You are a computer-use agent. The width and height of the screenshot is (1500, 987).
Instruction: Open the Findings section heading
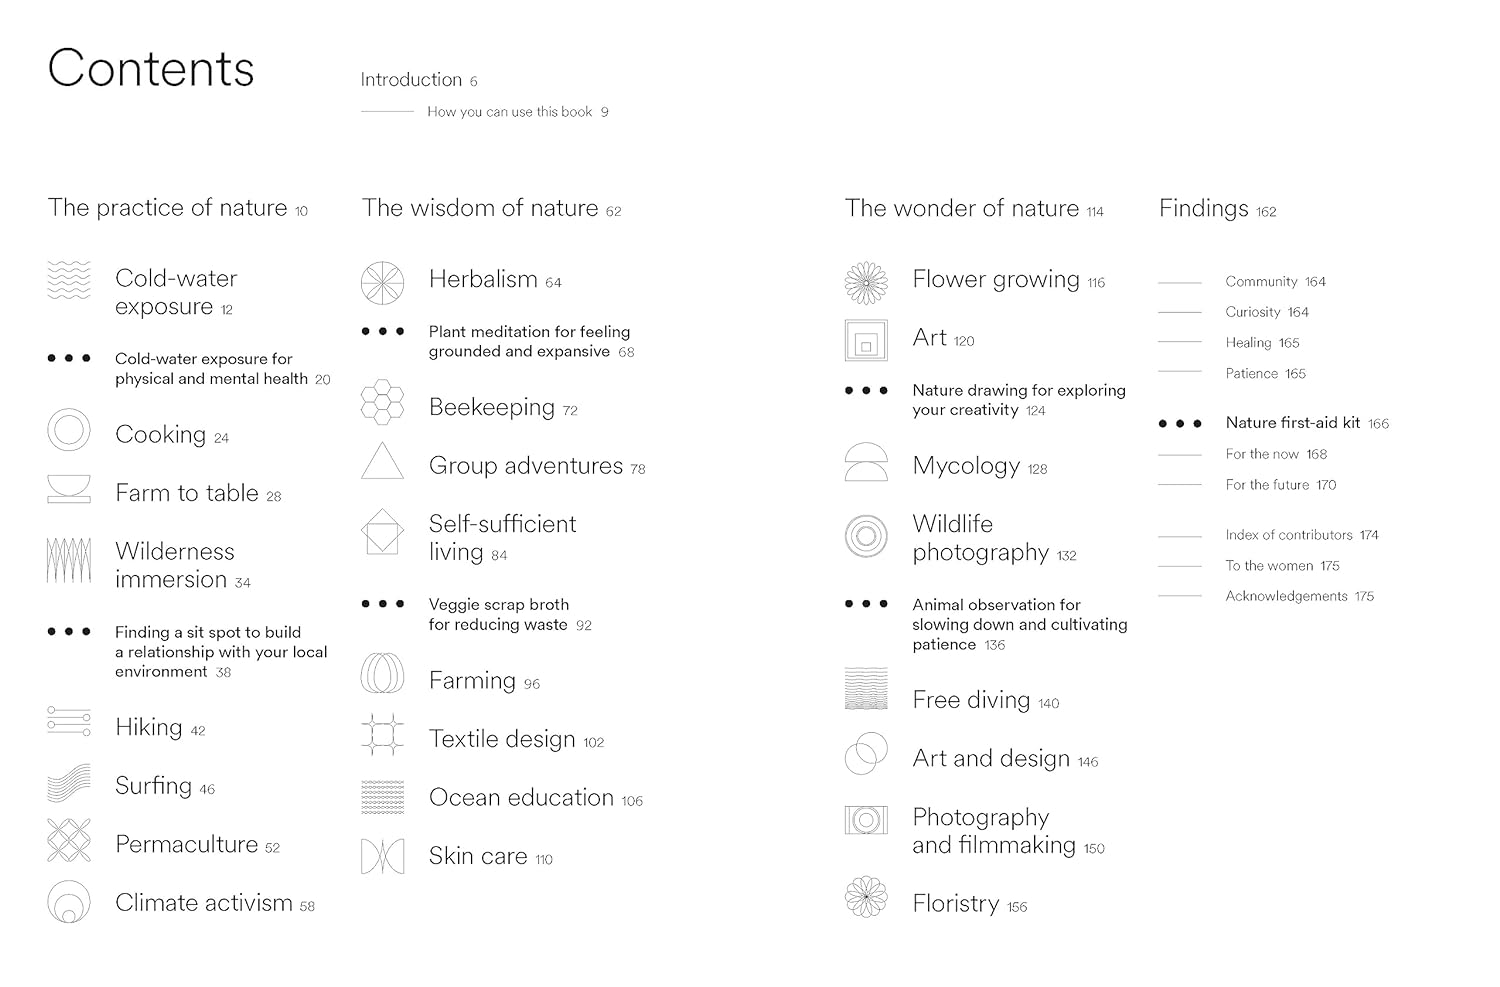click(x=1204, y=208)
